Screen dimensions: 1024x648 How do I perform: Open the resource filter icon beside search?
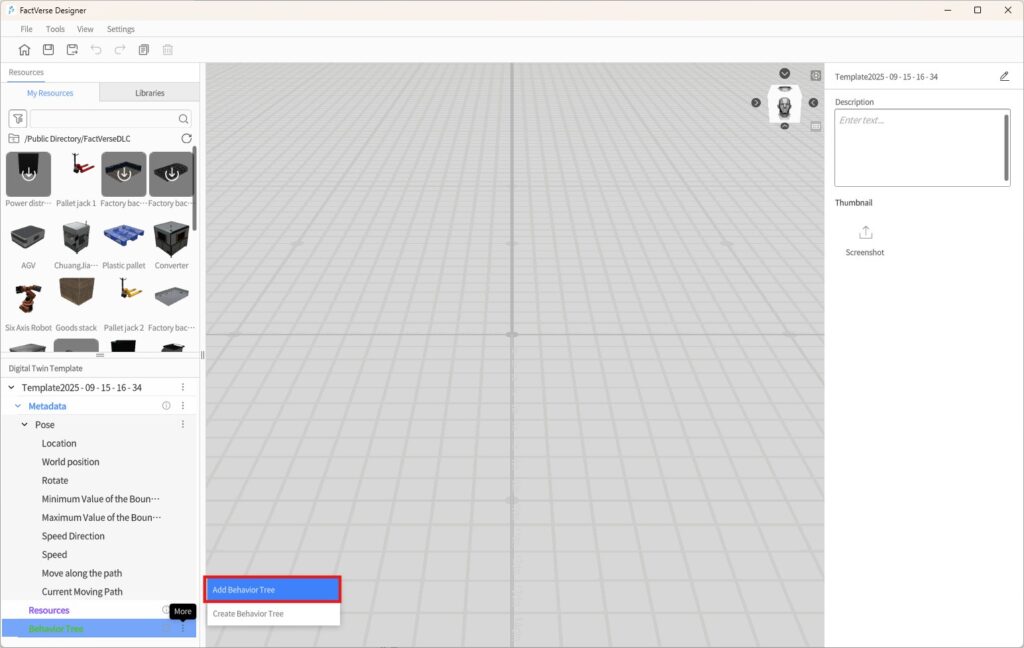tap(18, 118)
